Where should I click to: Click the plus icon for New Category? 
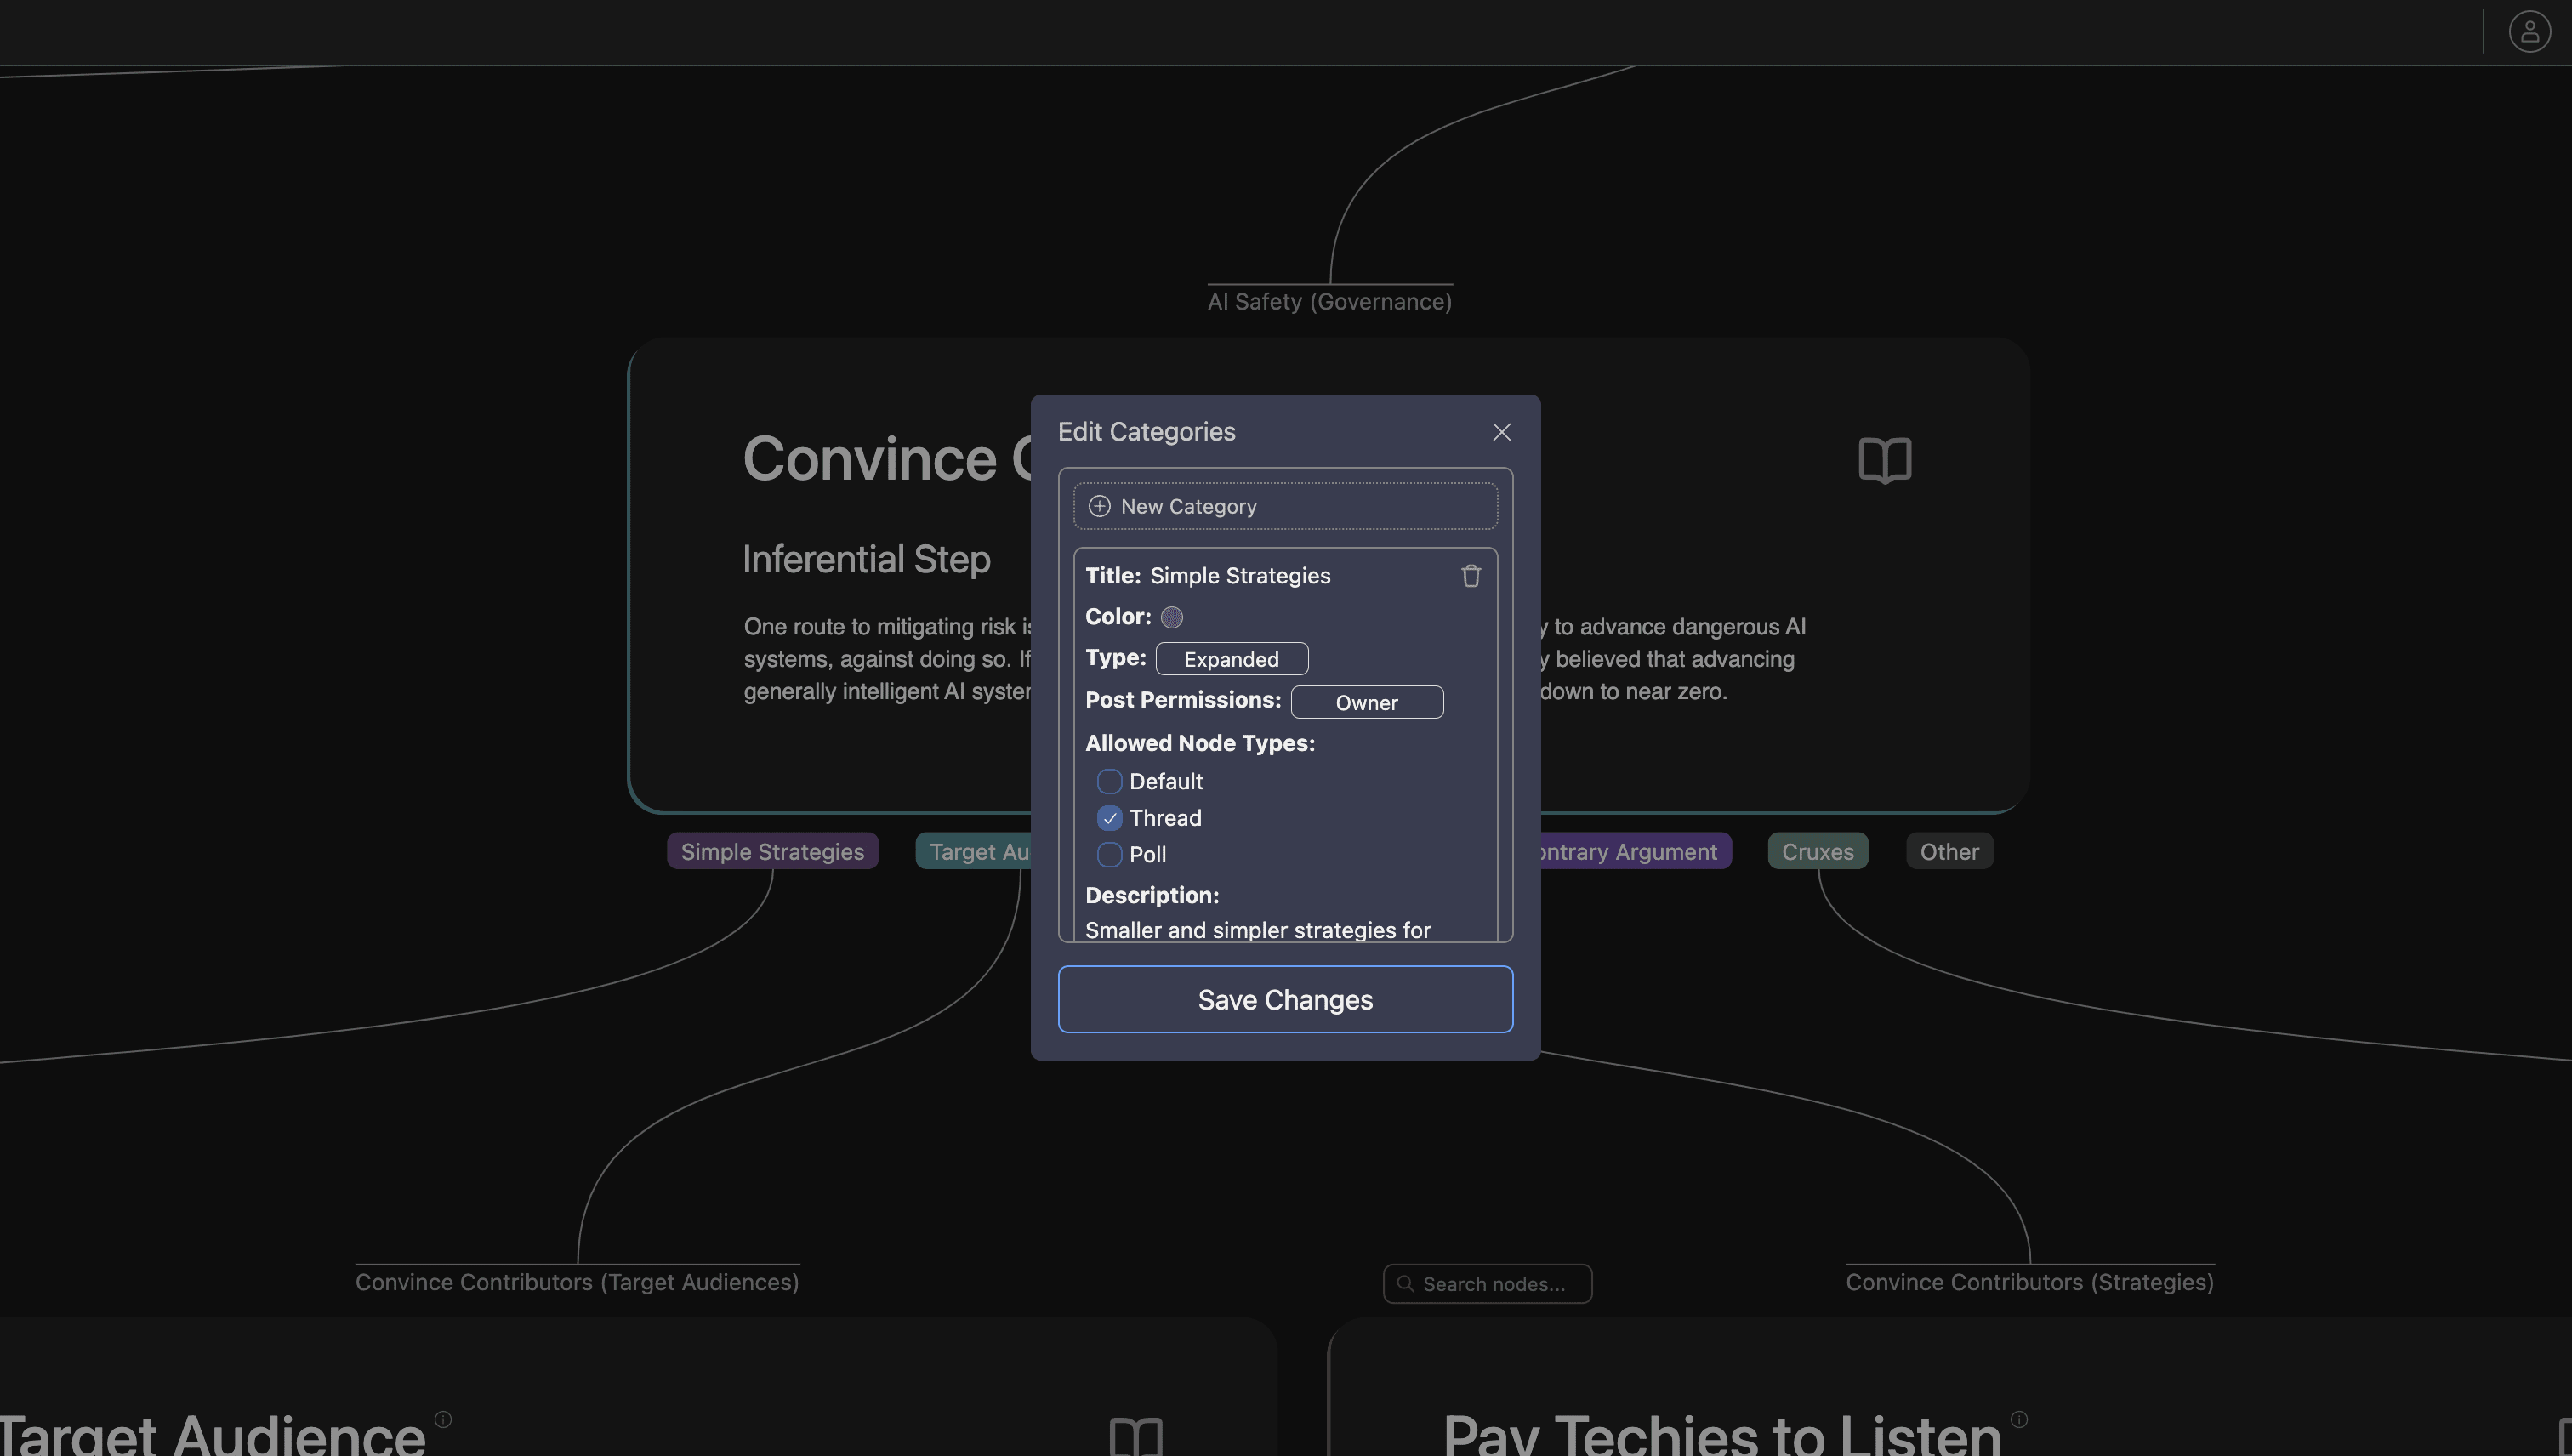coord(1099,506)
